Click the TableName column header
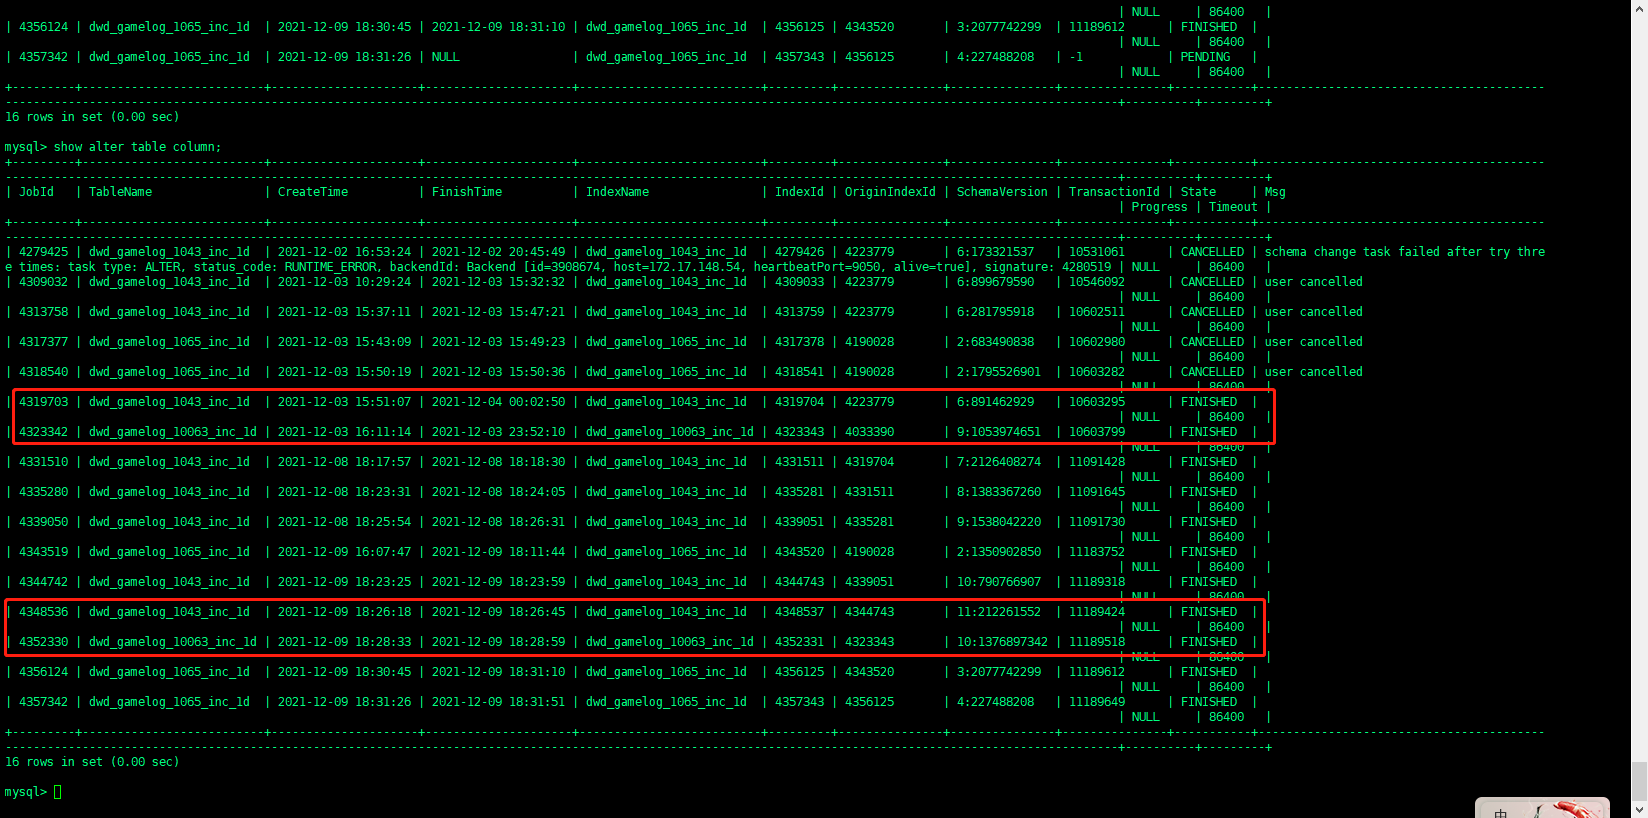This screenshot has width=1648, height=818. coord(120,192)
